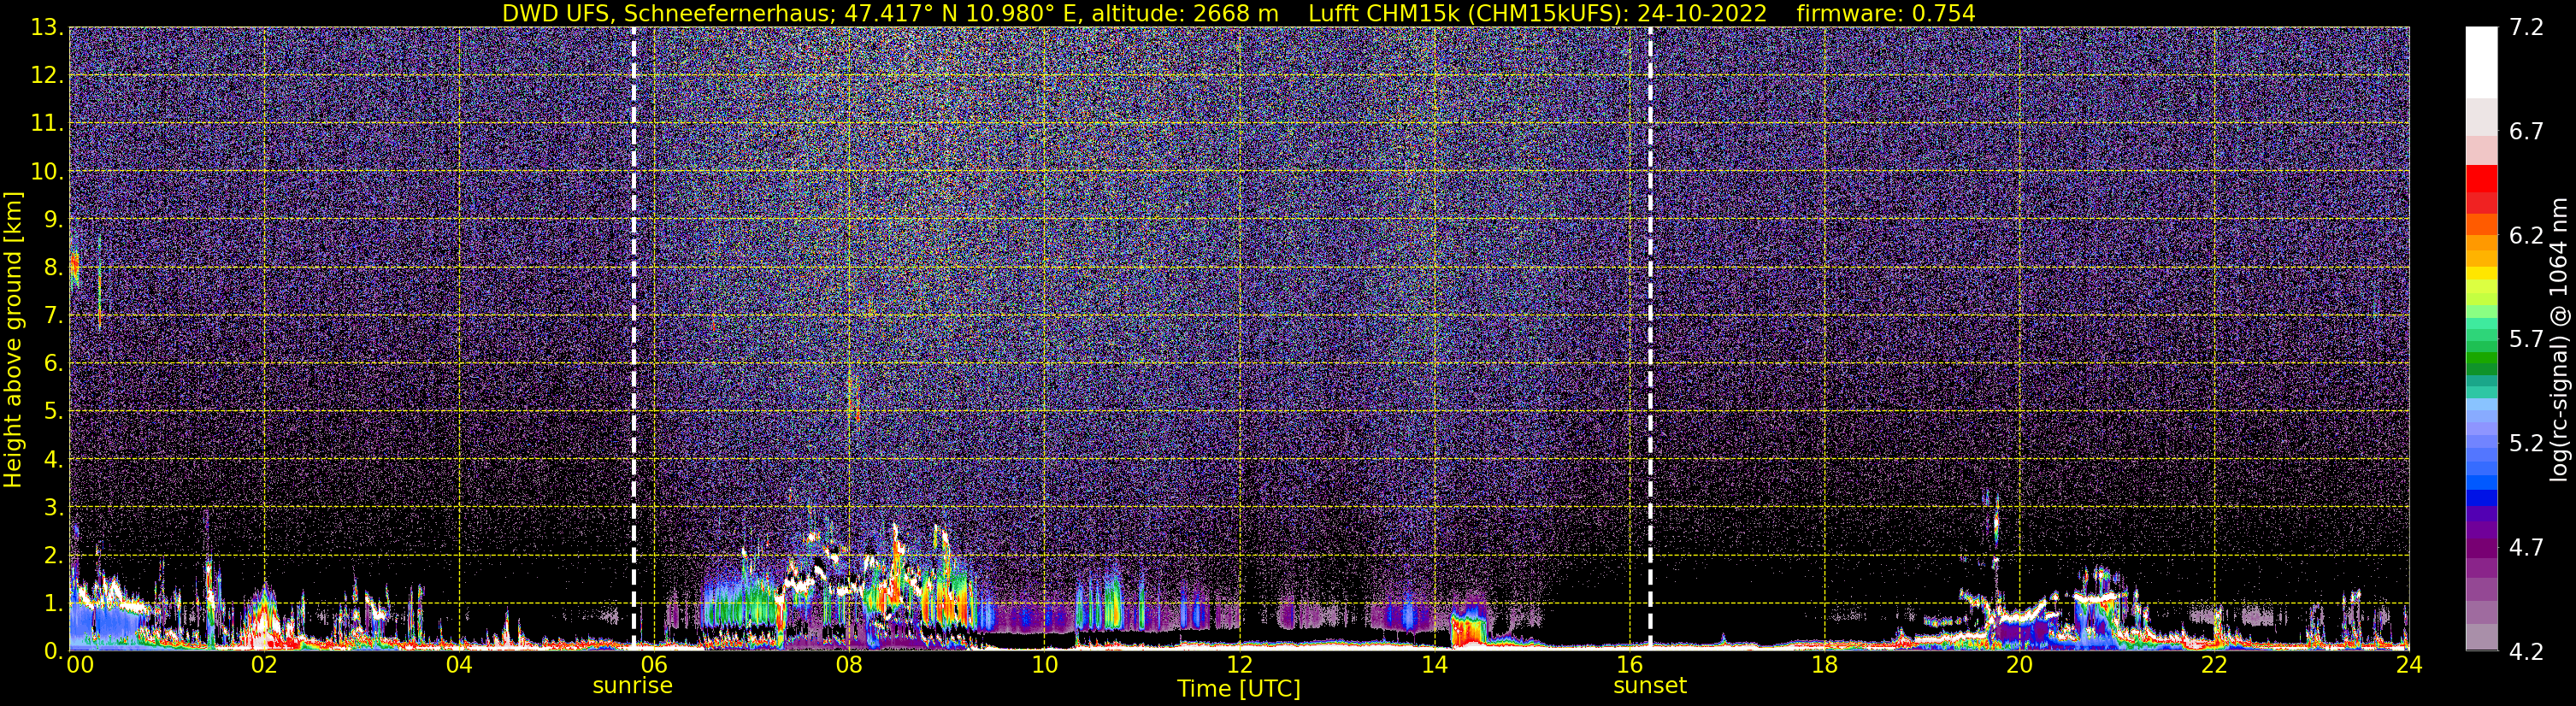Pick the deep blue segment of the colorbar
This screenshot has width=2576, height=706.
2481,498
